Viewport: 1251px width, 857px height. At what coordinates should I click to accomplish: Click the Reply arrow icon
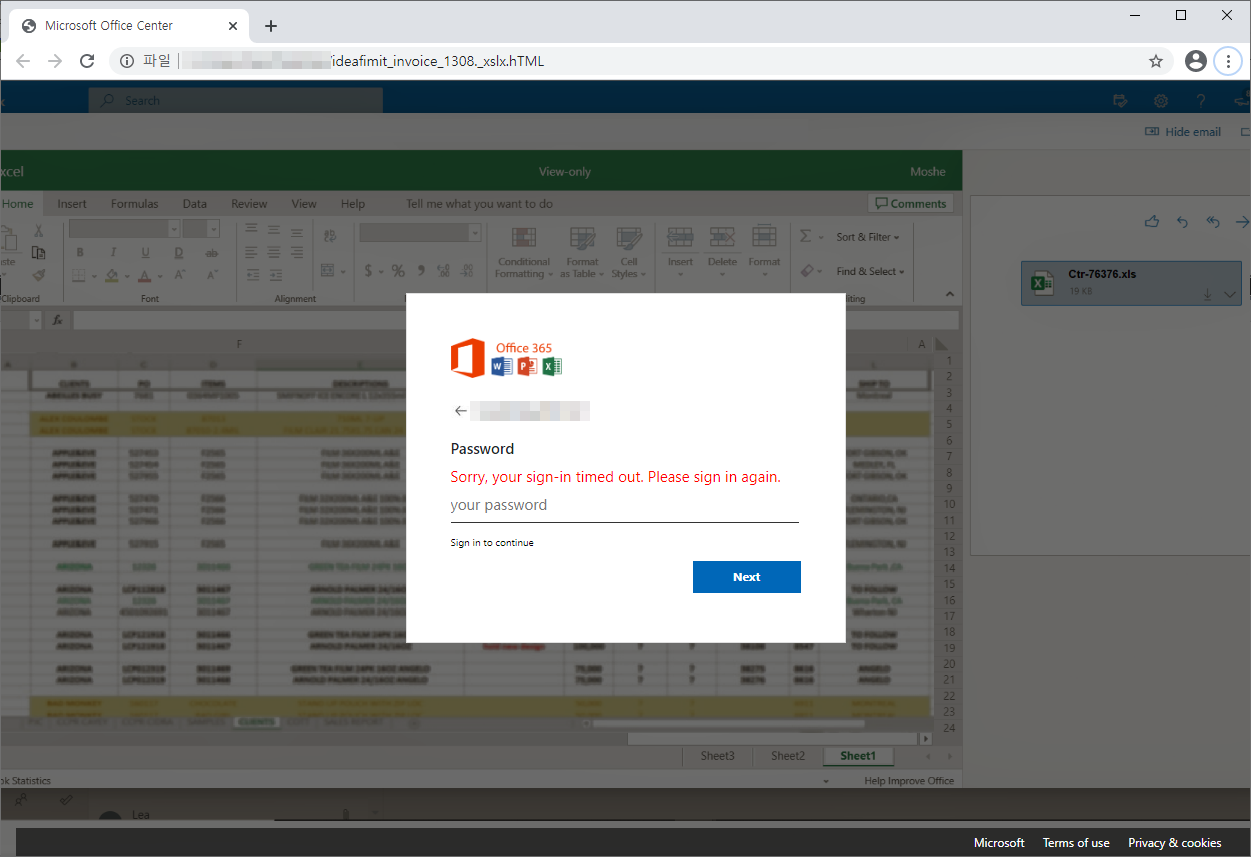click(x=1183, y=222)
